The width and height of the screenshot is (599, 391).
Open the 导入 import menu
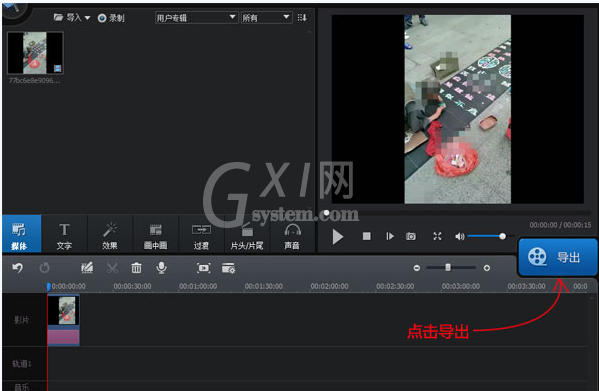[72, 18]
